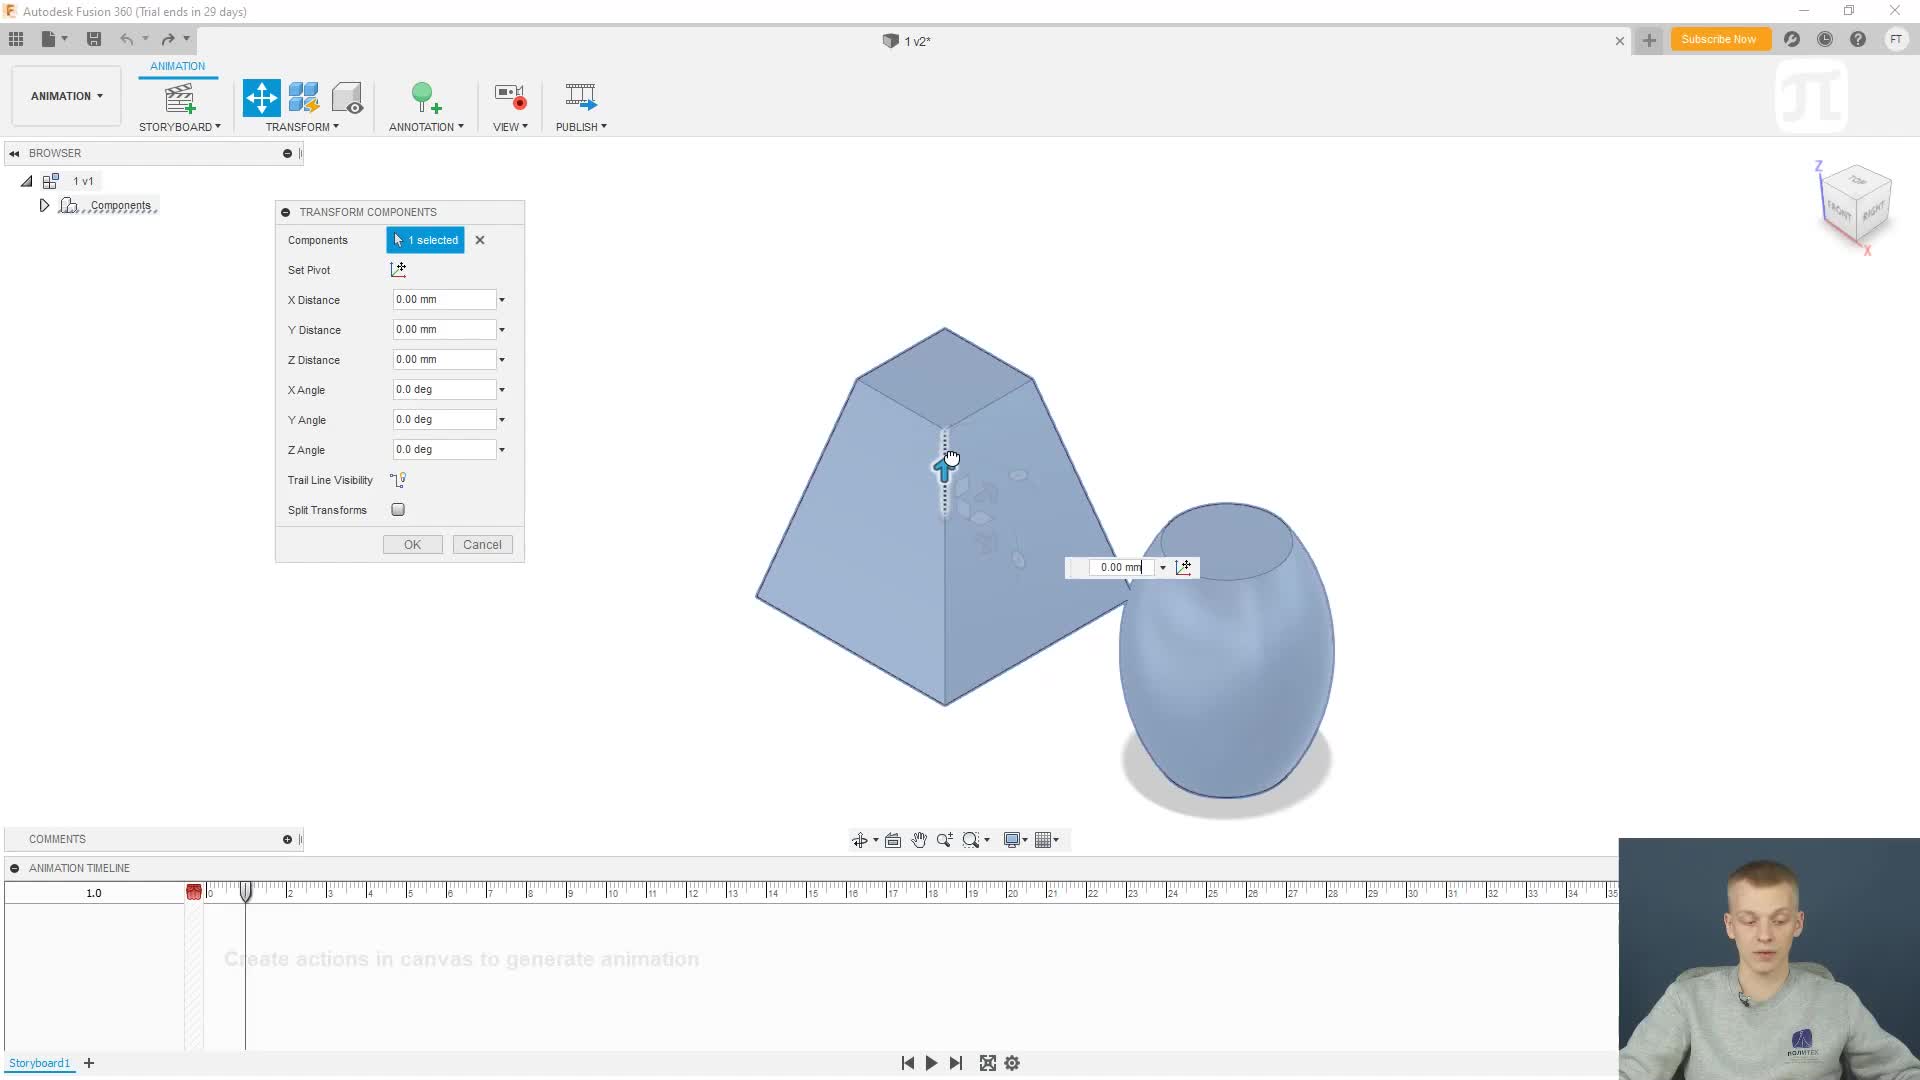This screenshot has height=1080, width=1920.
Task: Click the canvas Set Pivot icon
Action: coord(1184,567)
